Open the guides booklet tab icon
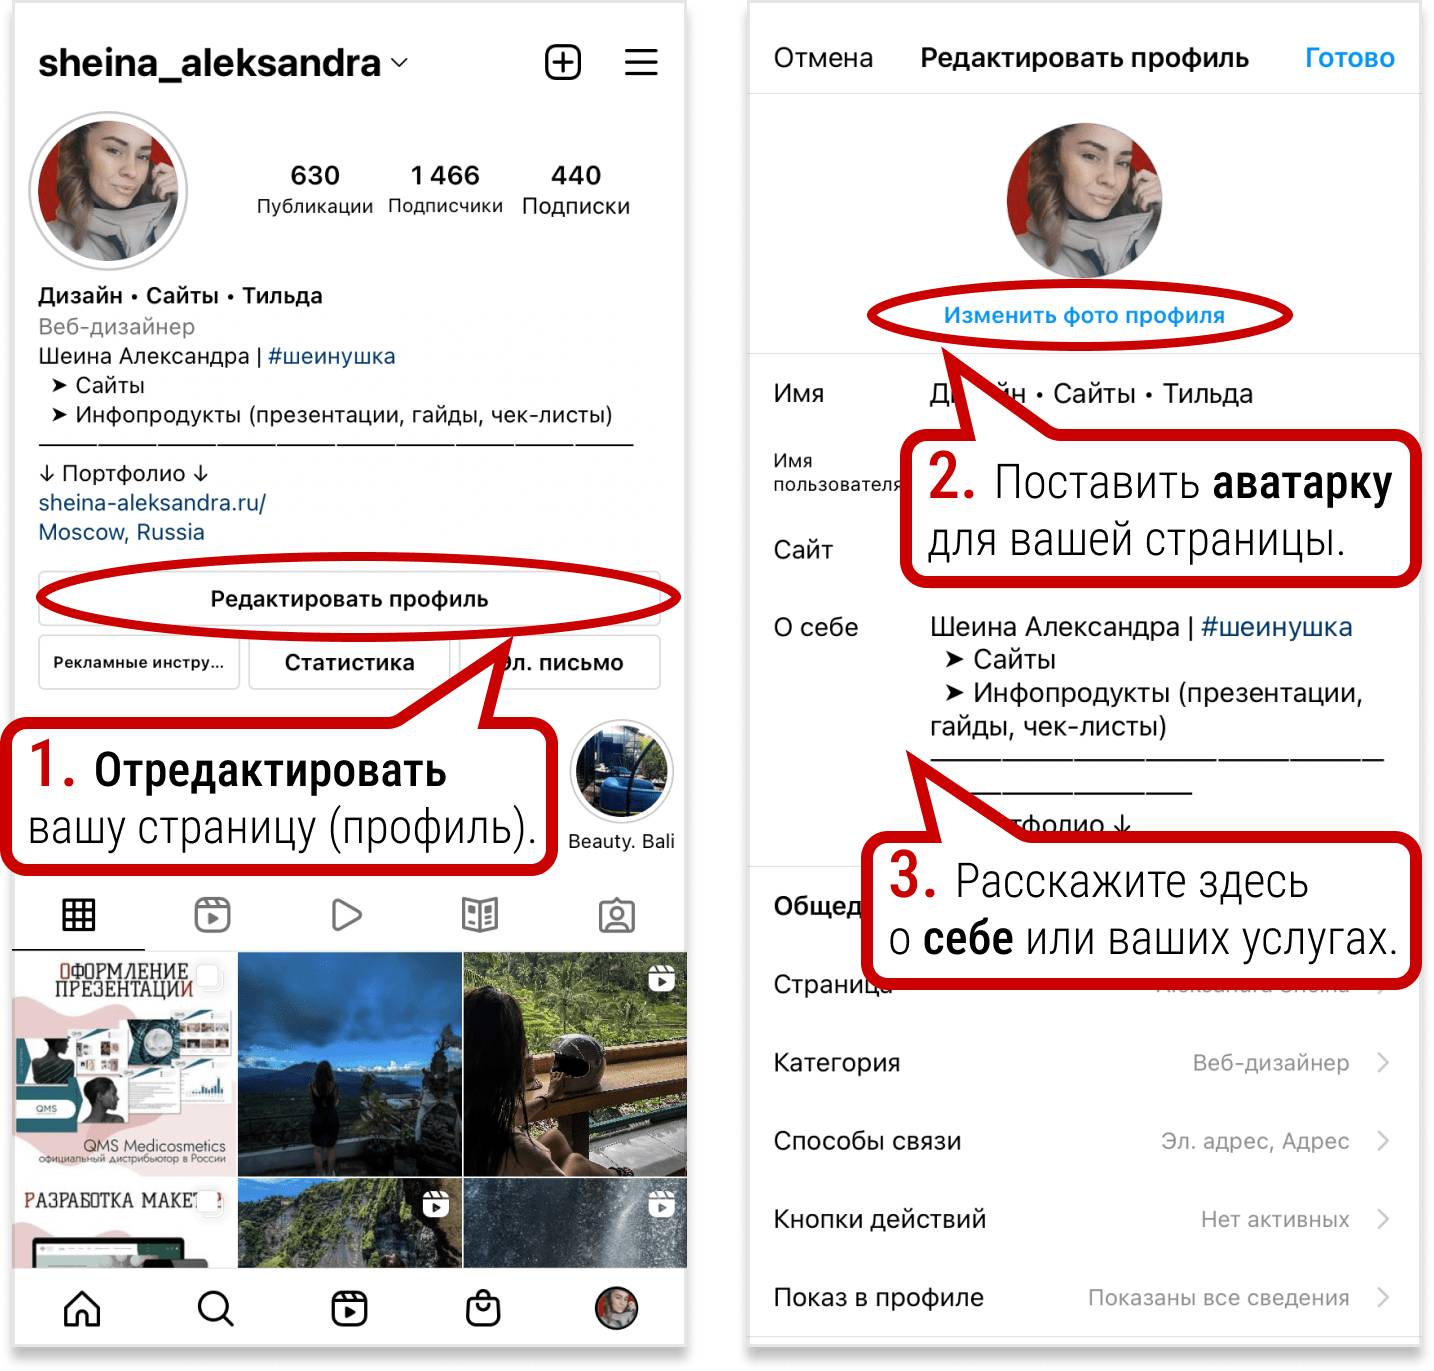This screenshot has width=1434, height=1371. 480,914
